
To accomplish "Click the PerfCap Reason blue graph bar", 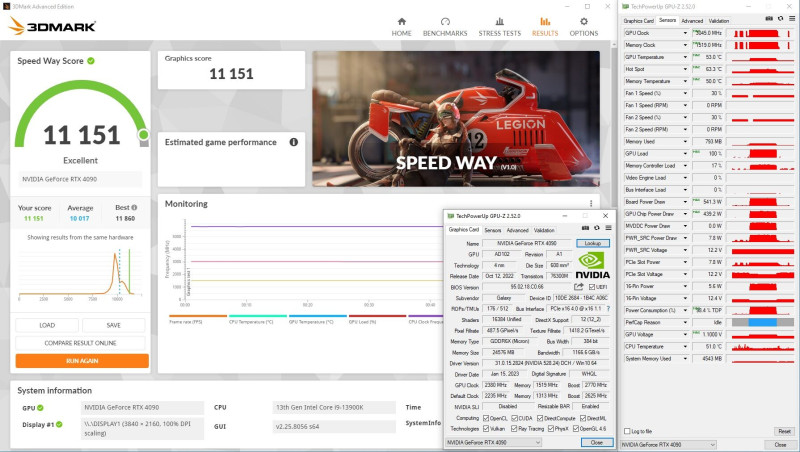I will coord(762,322).
